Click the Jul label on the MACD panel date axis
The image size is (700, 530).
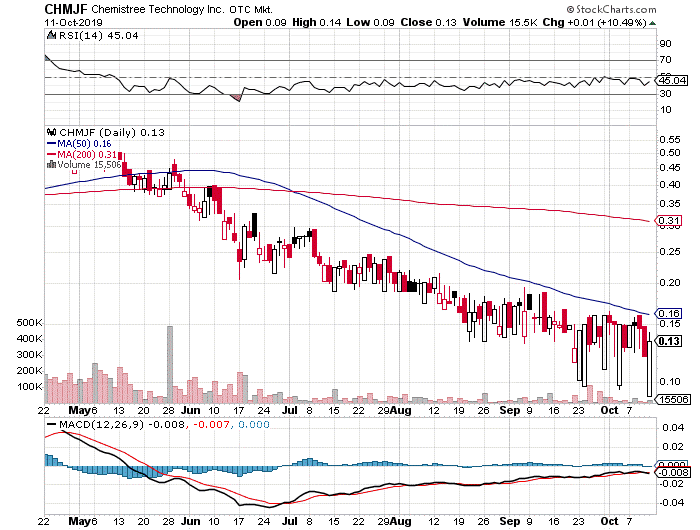290,522
